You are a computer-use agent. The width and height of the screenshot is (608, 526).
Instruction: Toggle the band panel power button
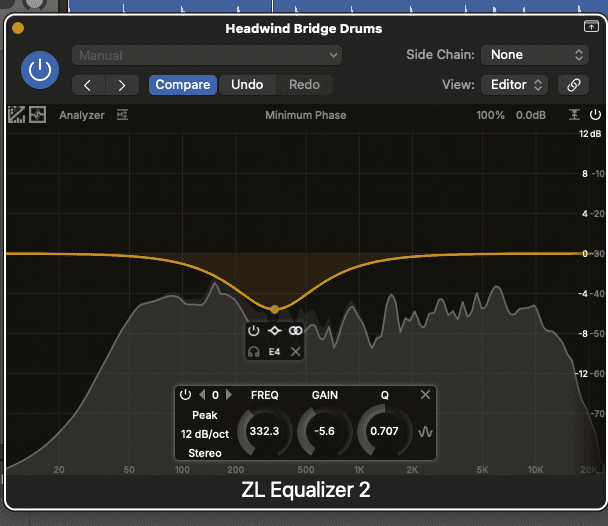point(185,395)
